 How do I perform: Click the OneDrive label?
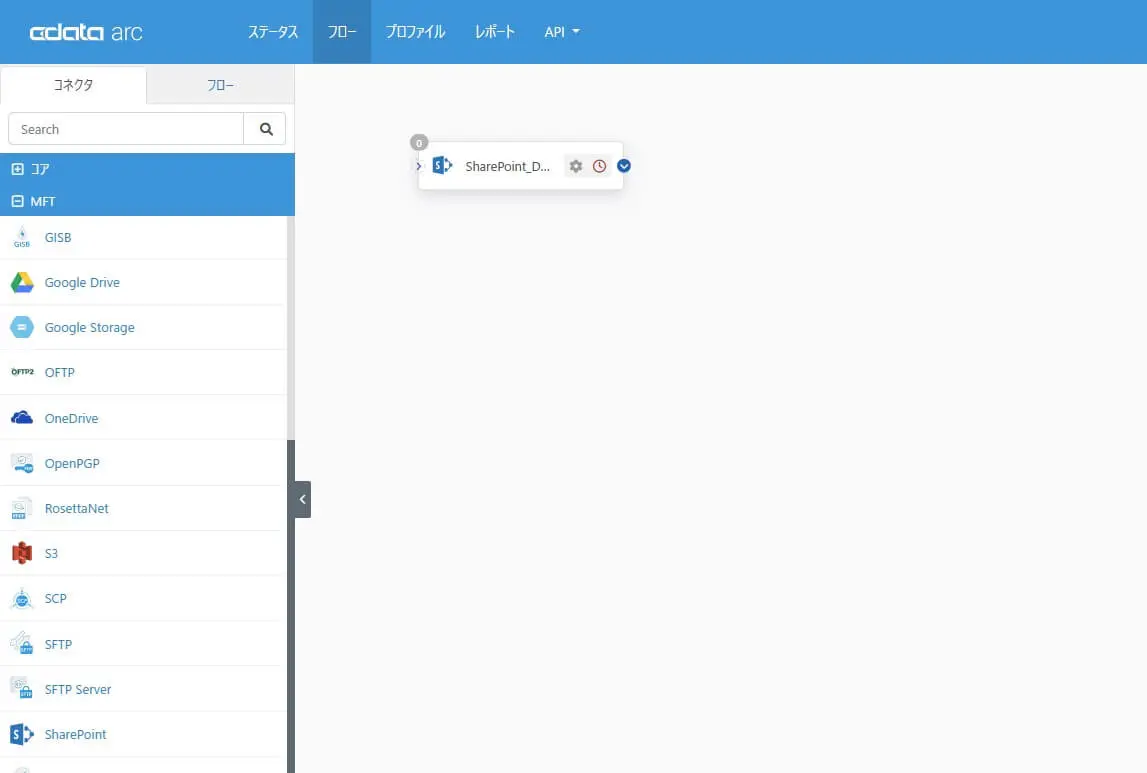(71, 418)
